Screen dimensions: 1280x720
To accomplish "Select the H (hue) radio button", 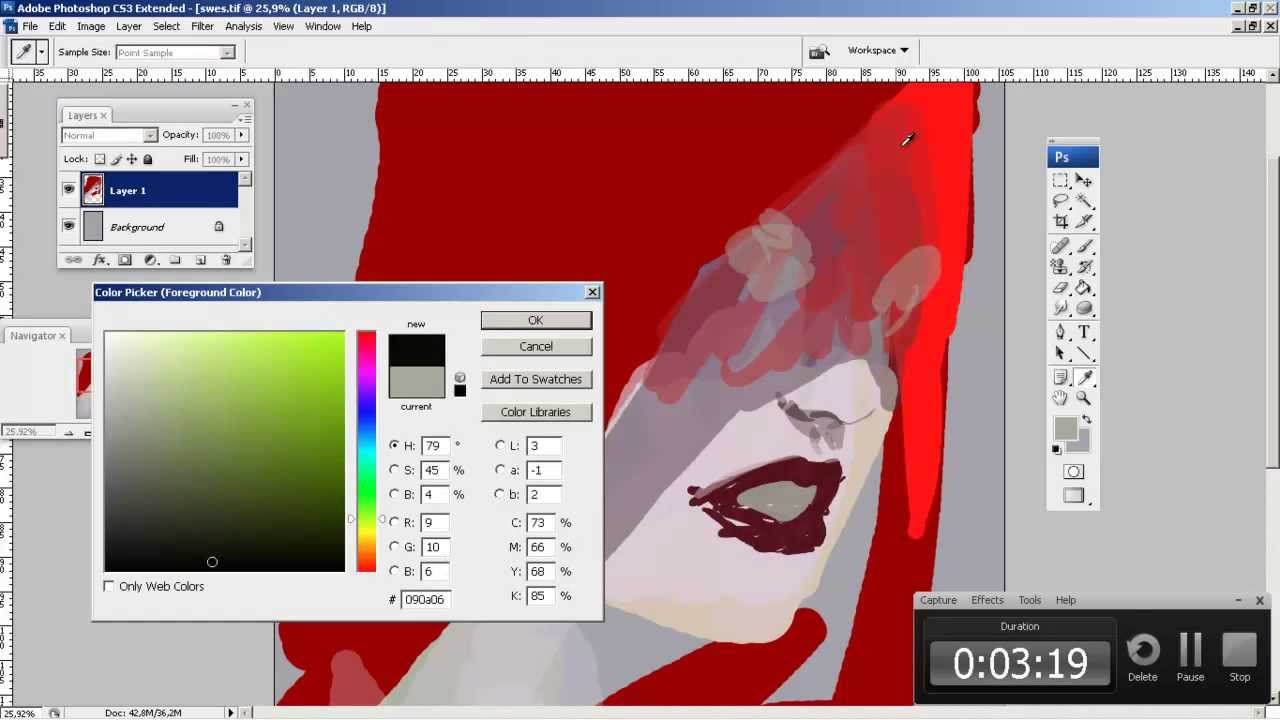I will tap(395, 446).
